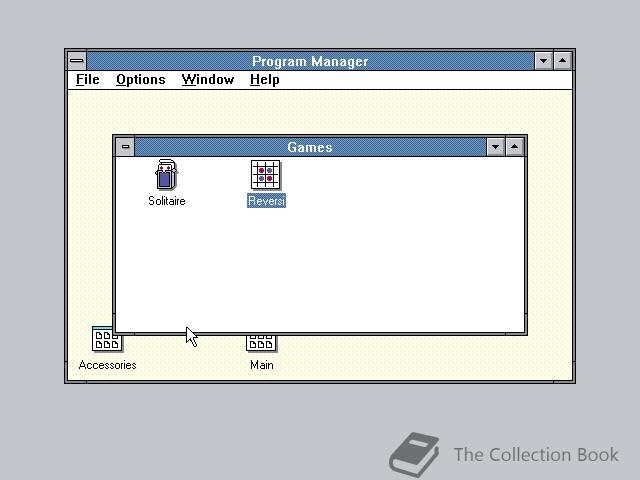Minimize the Program Manager window
This screenshot has width=640, height=480.
543,61
